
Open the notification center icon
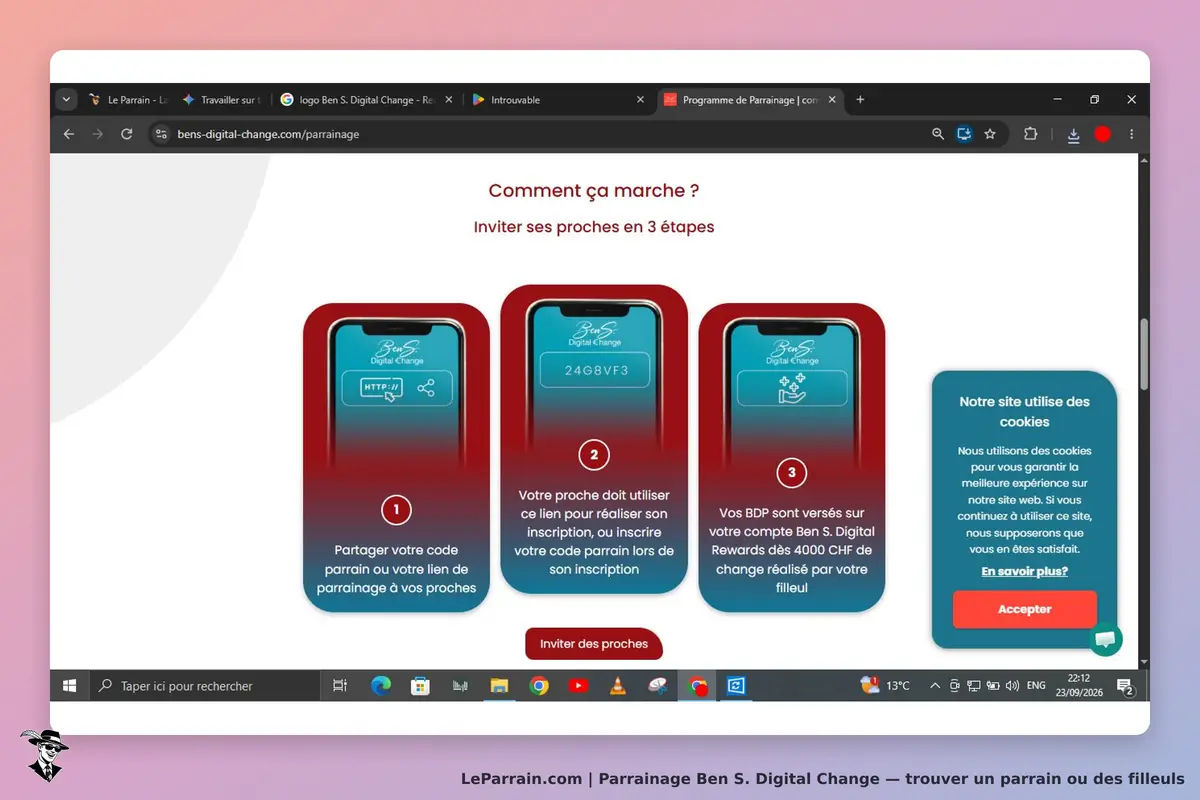1125,686
